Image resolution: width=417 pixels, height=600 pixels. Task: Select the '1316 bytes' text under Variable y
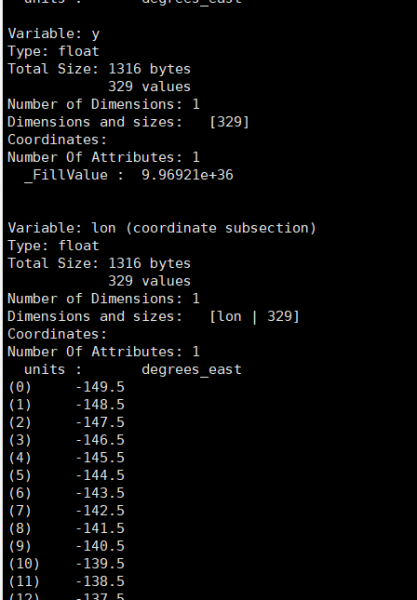[x=149, y=69]
